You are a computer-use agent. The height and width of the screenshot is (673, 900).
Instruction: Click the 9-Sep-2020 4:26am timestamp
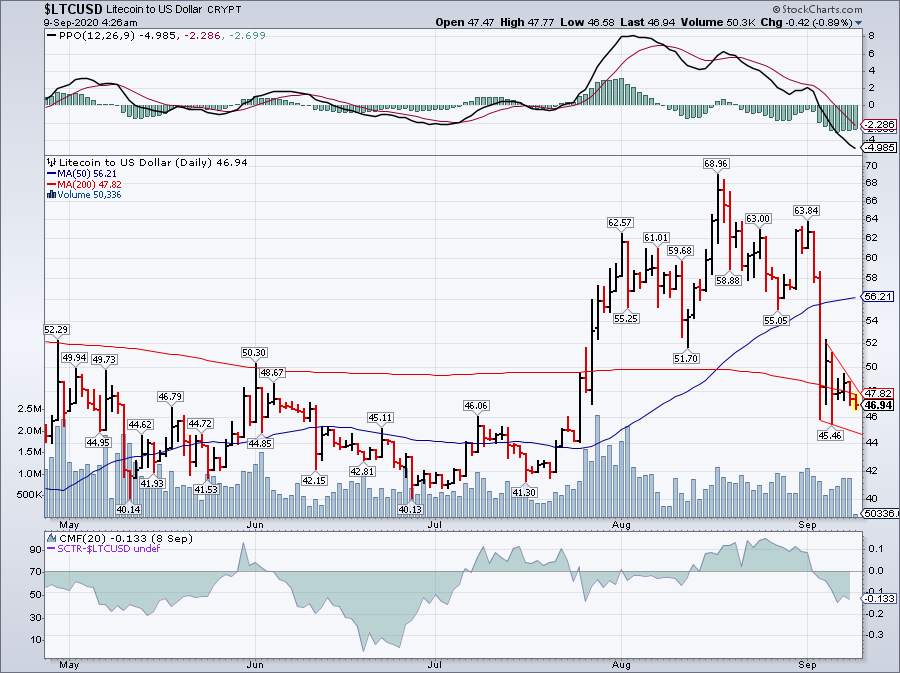tap(91, 23)
